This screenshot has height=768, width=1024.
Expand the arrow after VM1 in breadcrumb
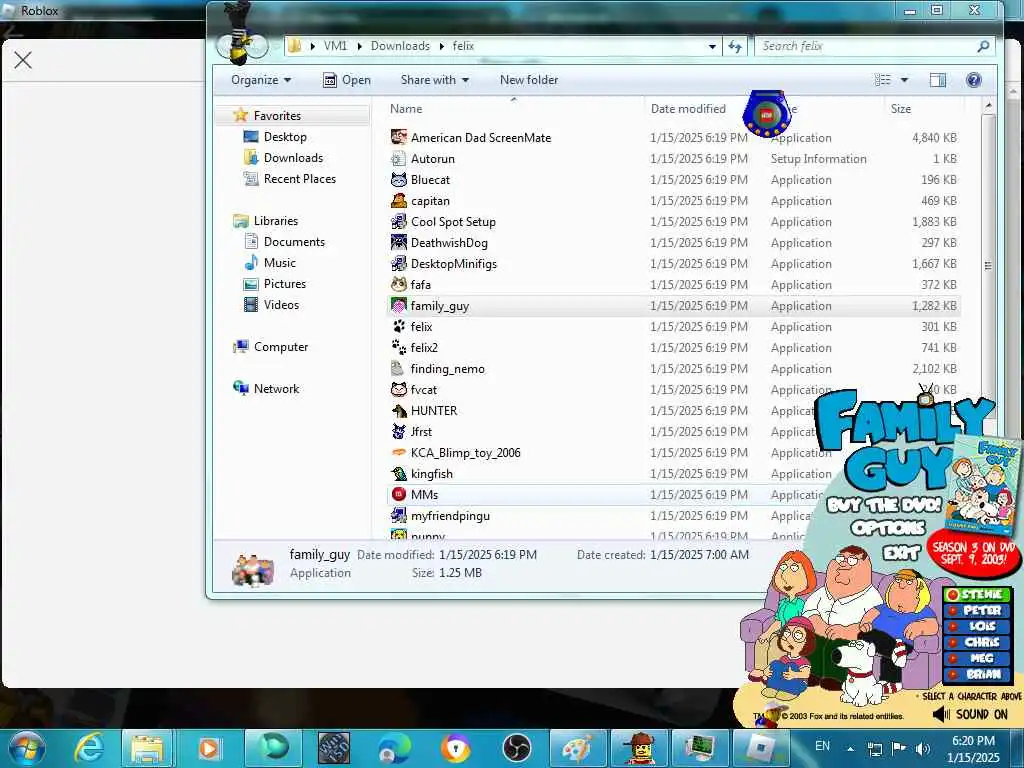359,46
